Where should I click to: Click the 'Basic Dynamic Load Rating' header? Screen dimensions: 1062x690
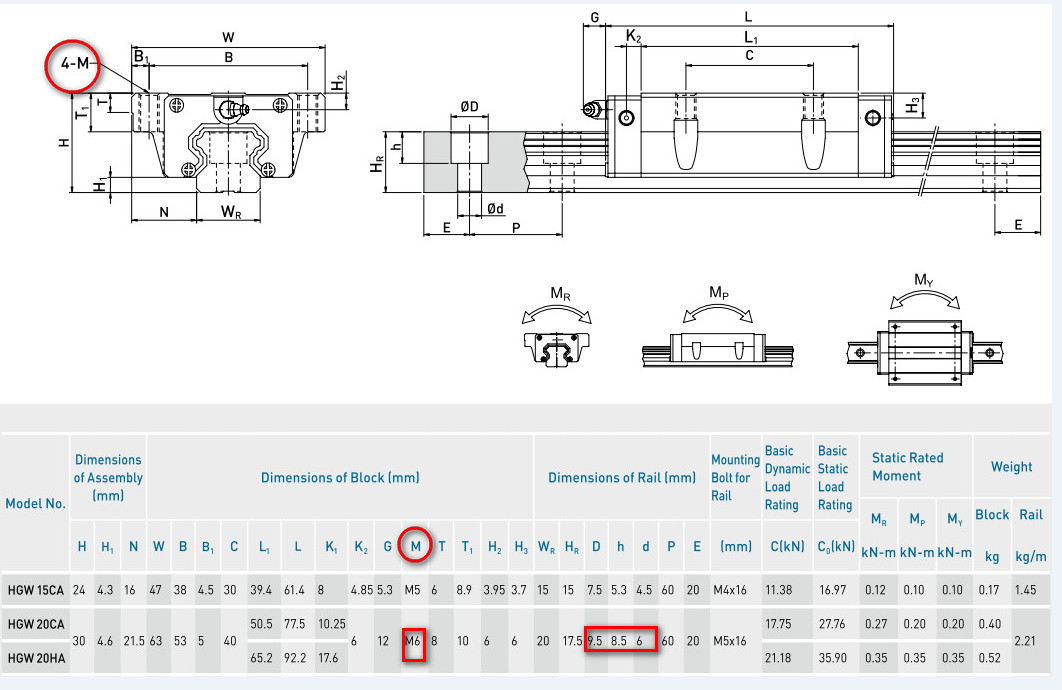(x=787, y=477)
